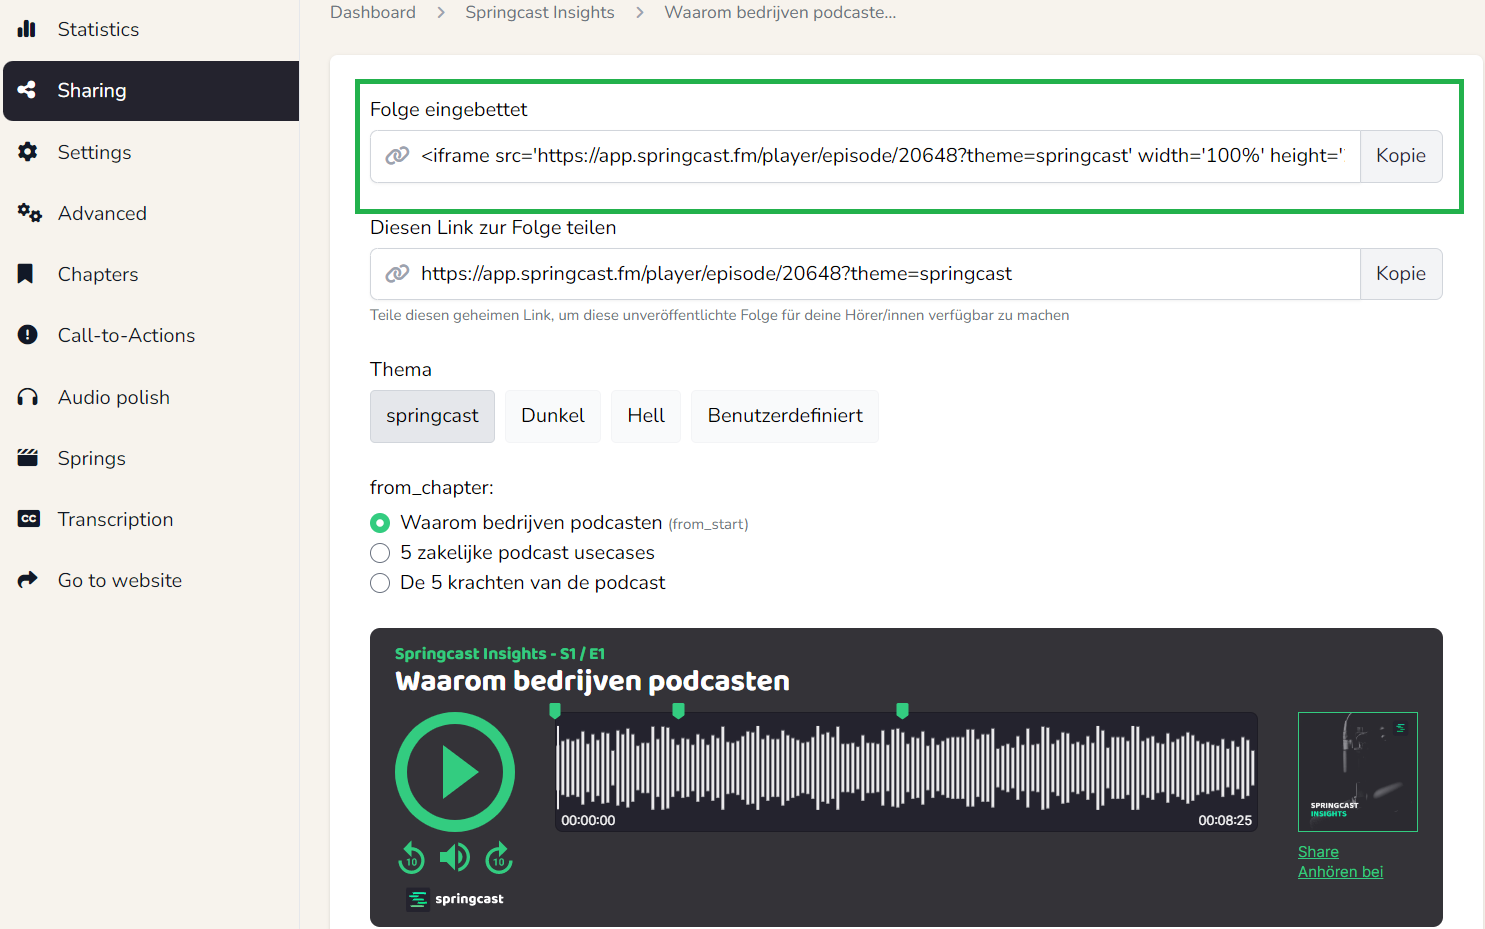Click the springcast logo in the player

click(455, 899)
